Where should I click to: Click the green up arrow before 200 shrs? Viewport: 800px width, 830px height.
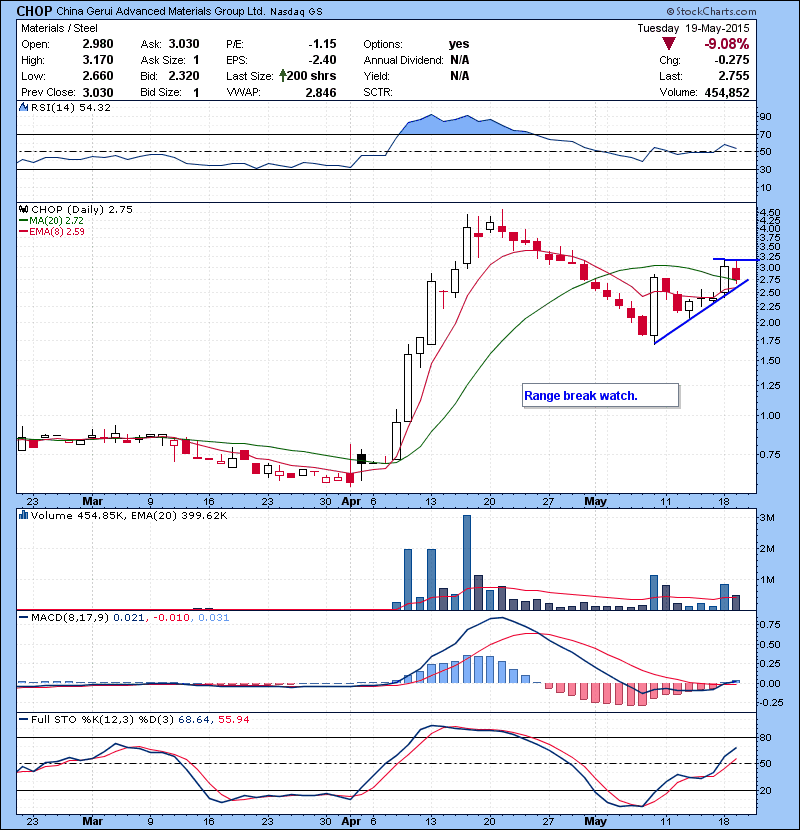[x=283, y=76]
